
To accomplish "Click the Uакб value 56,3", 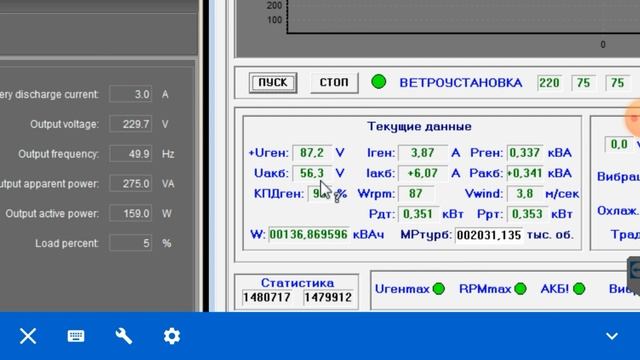I will (312, 173).
